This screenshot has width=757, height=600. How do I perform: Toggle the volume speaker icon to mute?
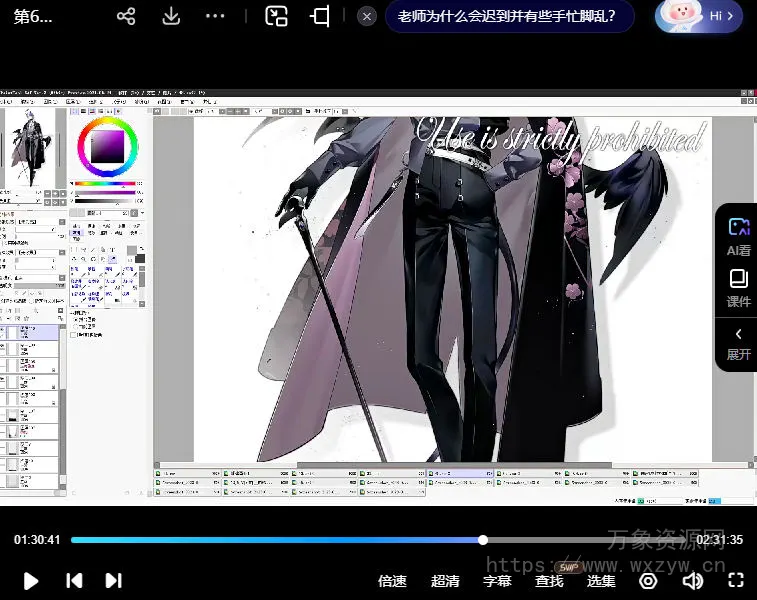pyautogui.click(x=692, y=580)
